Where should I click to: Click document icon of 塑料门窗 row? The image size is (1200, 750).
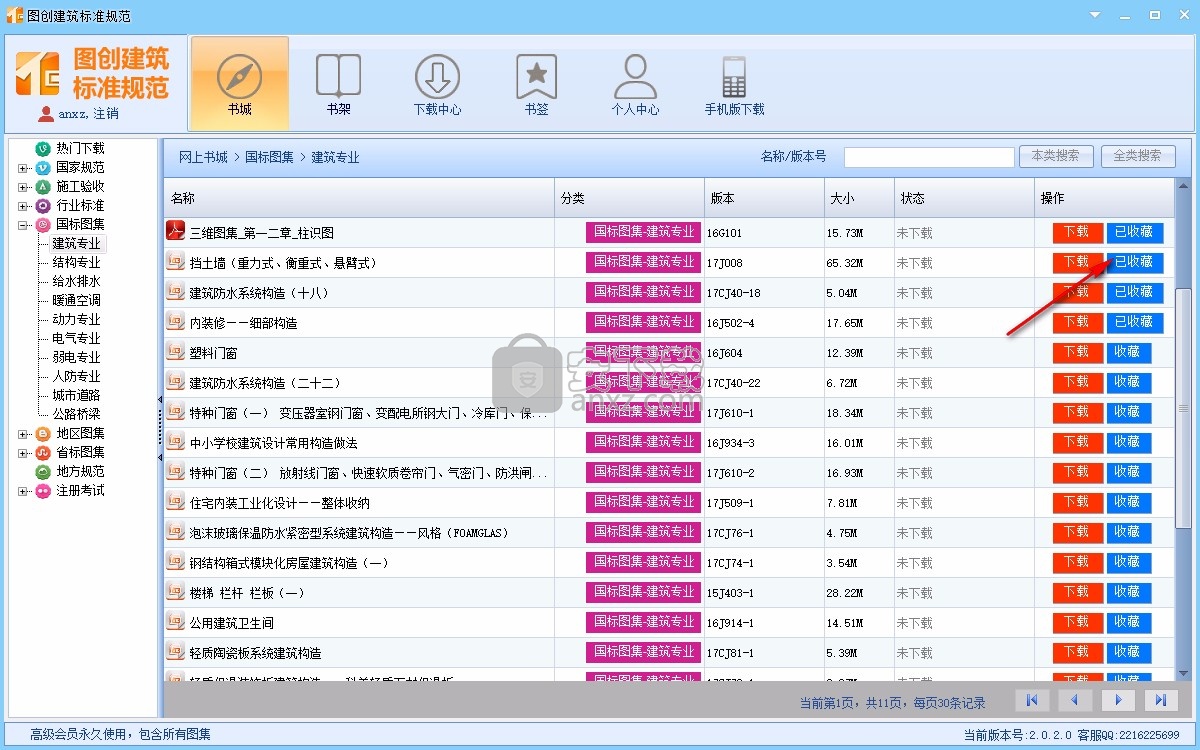pyautogui.click(x=175, y=352)
